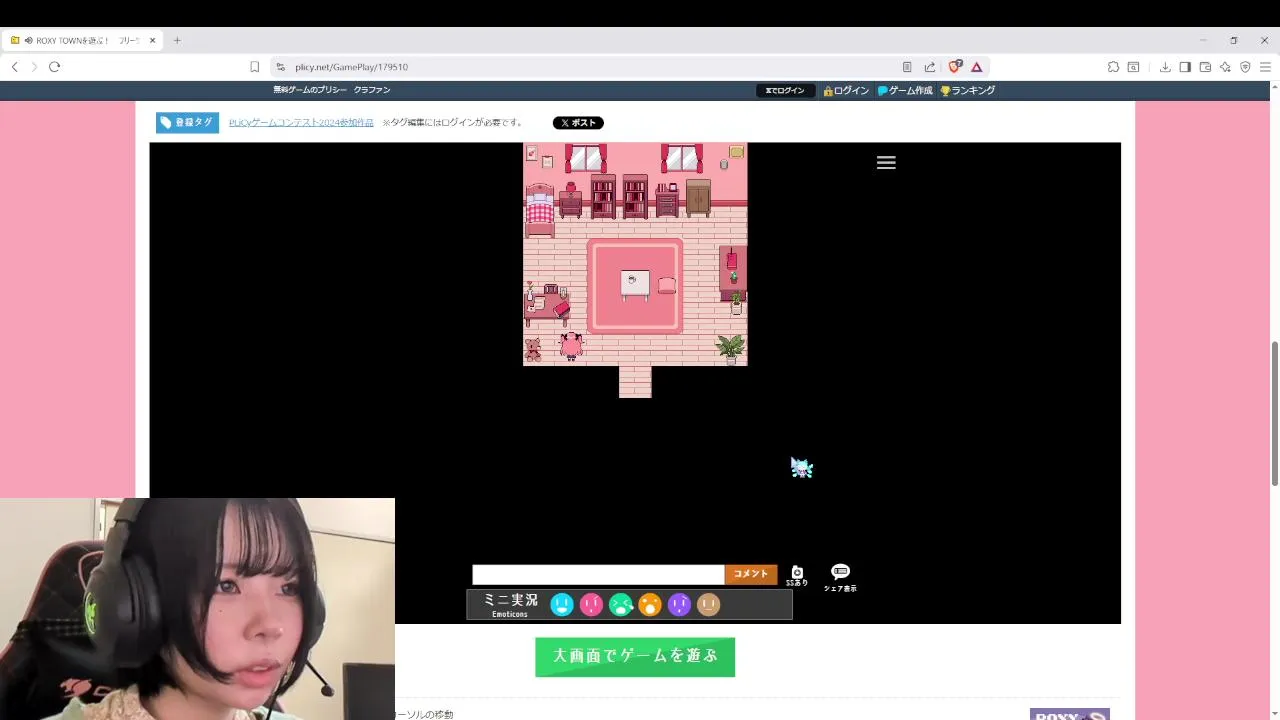Image resolution: width=1280 pixels, height=720 pixels.
Task: Open the 無料ゲームのプリシー home link
Action: pyautogui.click(x=310, y=90)
